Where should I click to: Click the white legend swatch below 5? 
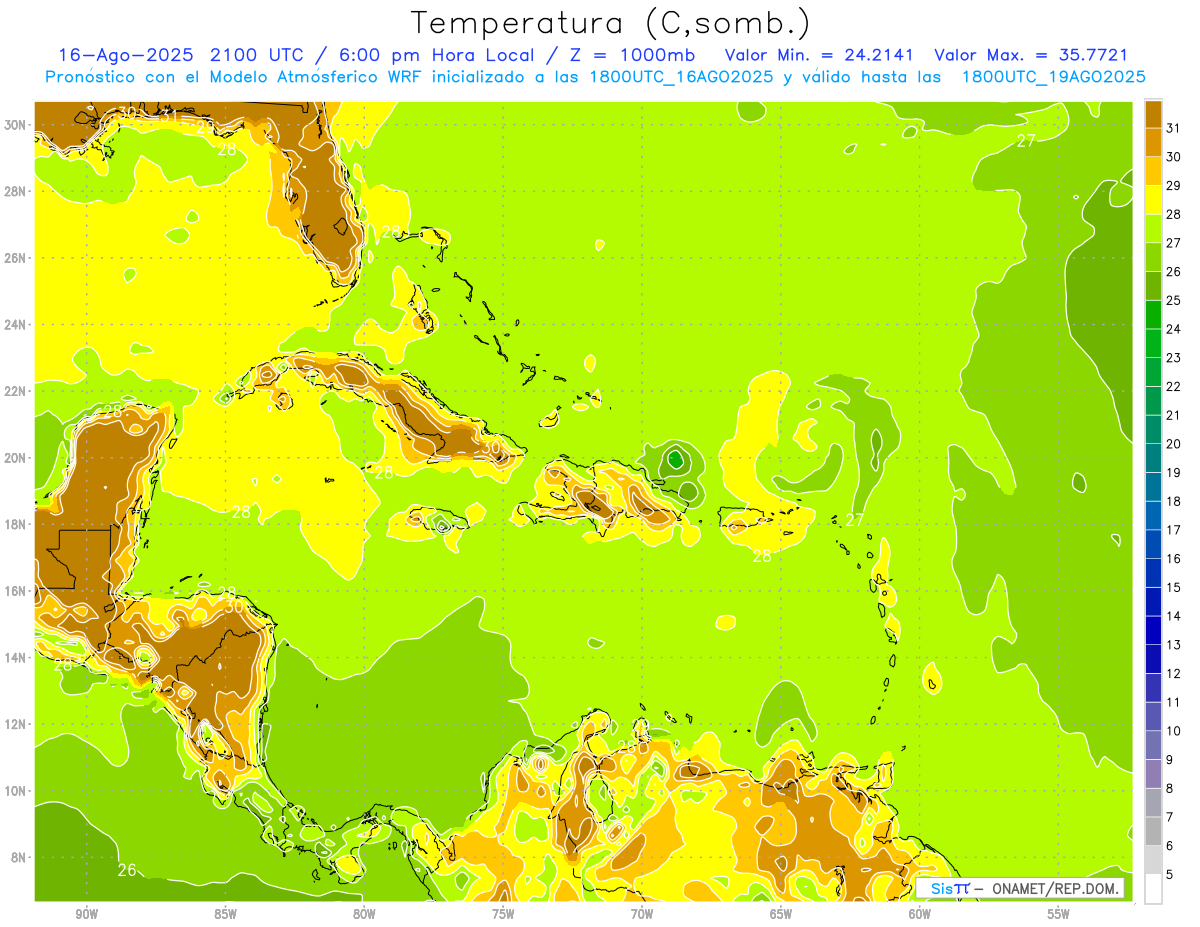1153,889
